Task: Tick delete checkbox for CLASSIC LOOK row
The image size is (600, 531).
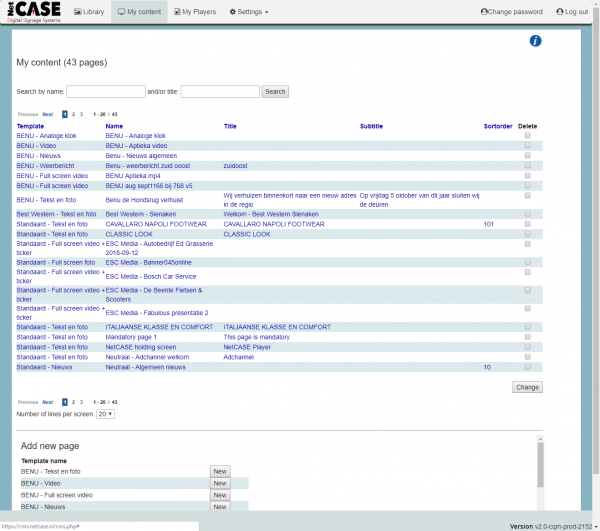Action: tap(528, 233)
